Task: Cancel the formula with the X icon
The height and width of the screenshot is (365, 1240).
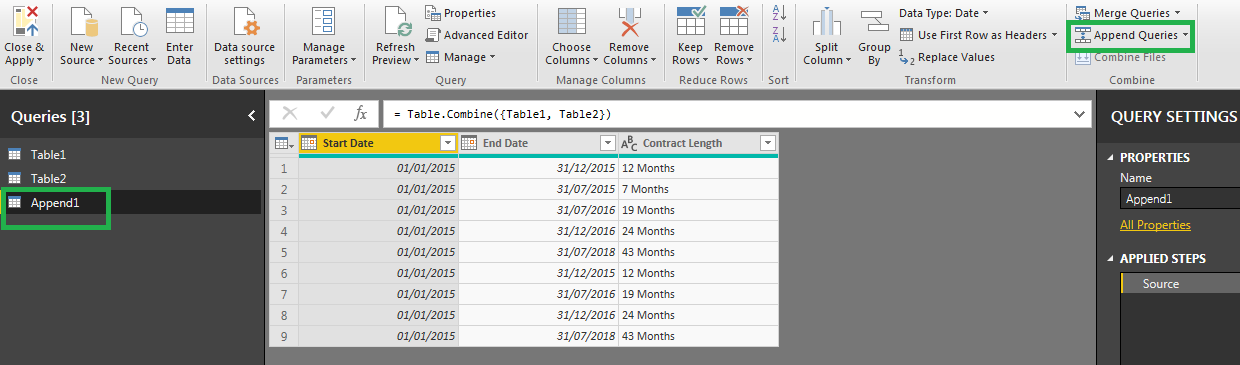Action: [290, 114]
